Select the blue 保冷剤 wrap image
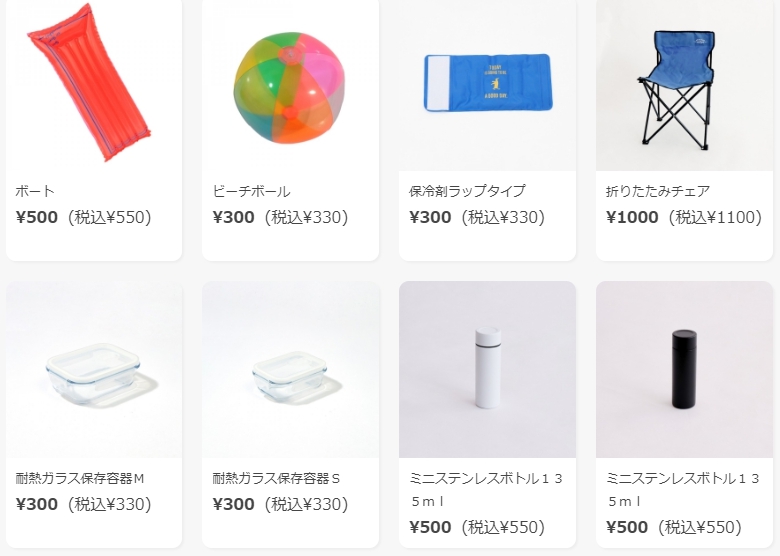 coord(488,86)
